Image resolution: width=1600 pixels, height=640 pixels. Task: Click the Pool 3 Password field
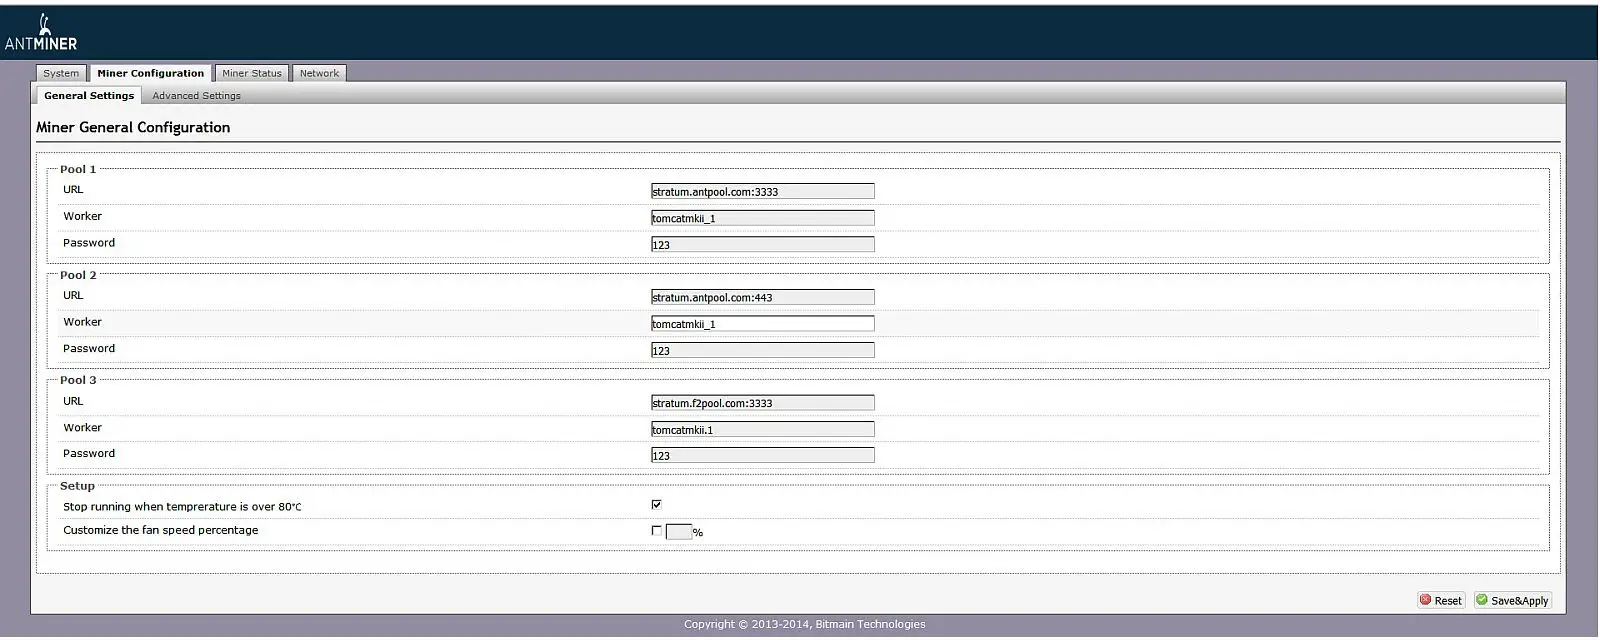tap(762, 455)
